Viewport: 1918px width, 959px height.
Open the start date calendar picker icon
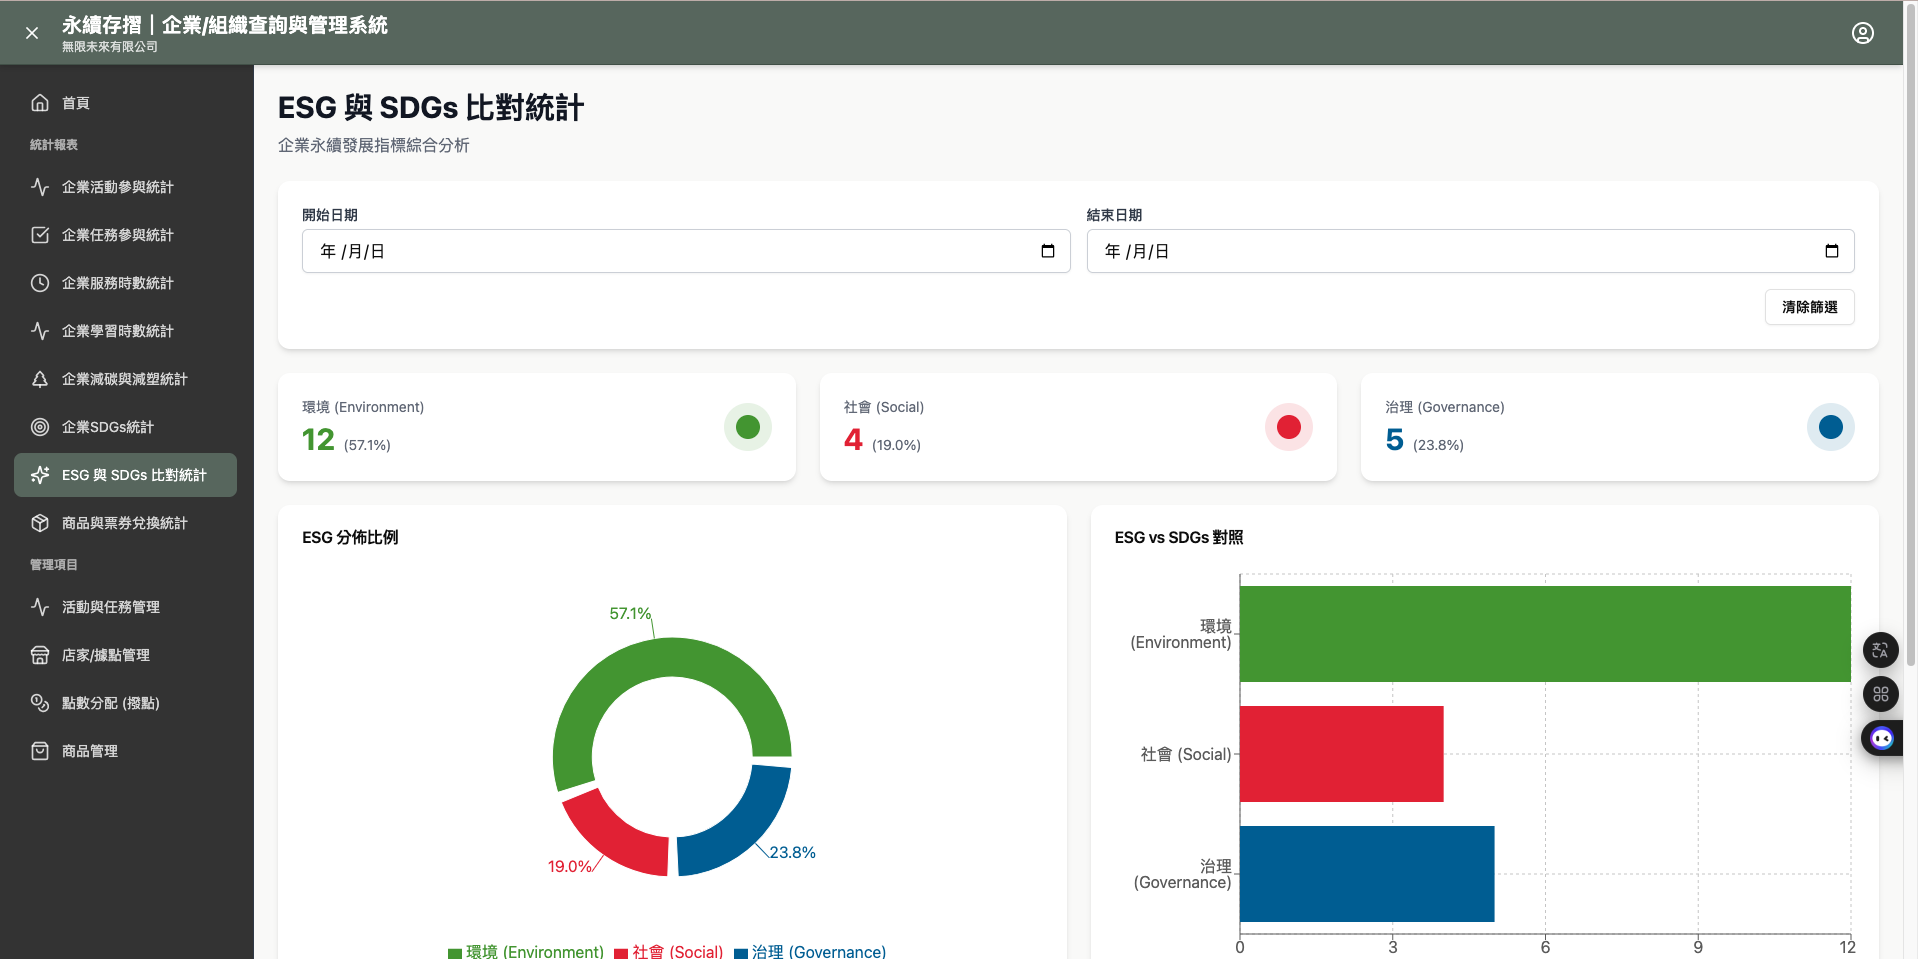[x=1047, y=251]
